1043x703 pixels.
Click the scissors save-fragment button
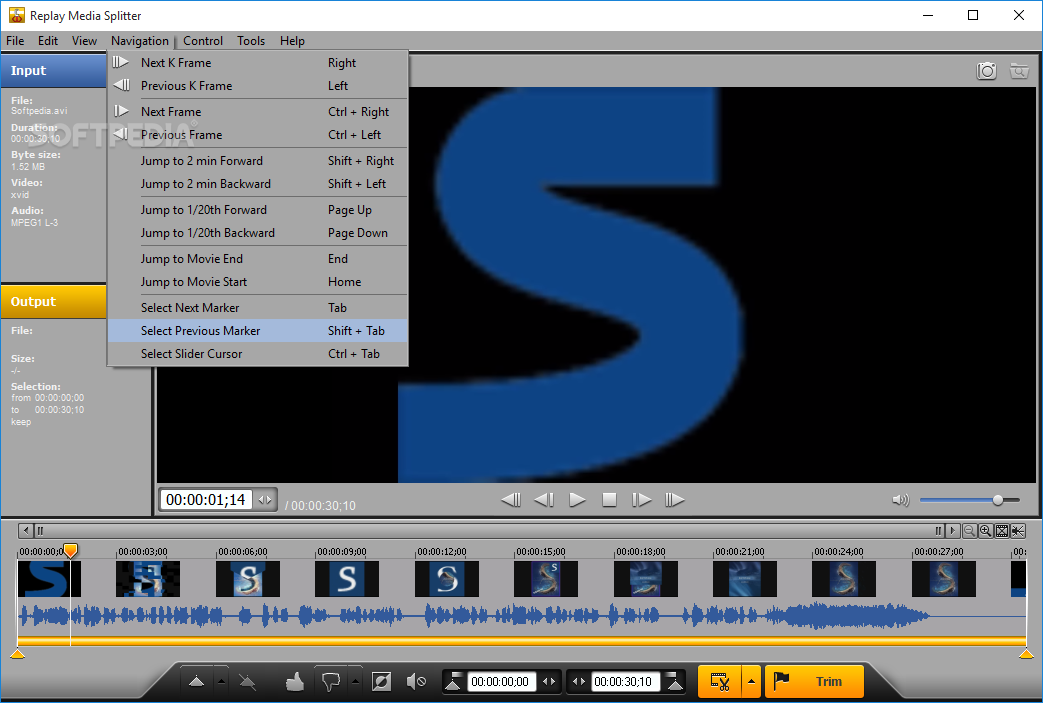(719, 682)
